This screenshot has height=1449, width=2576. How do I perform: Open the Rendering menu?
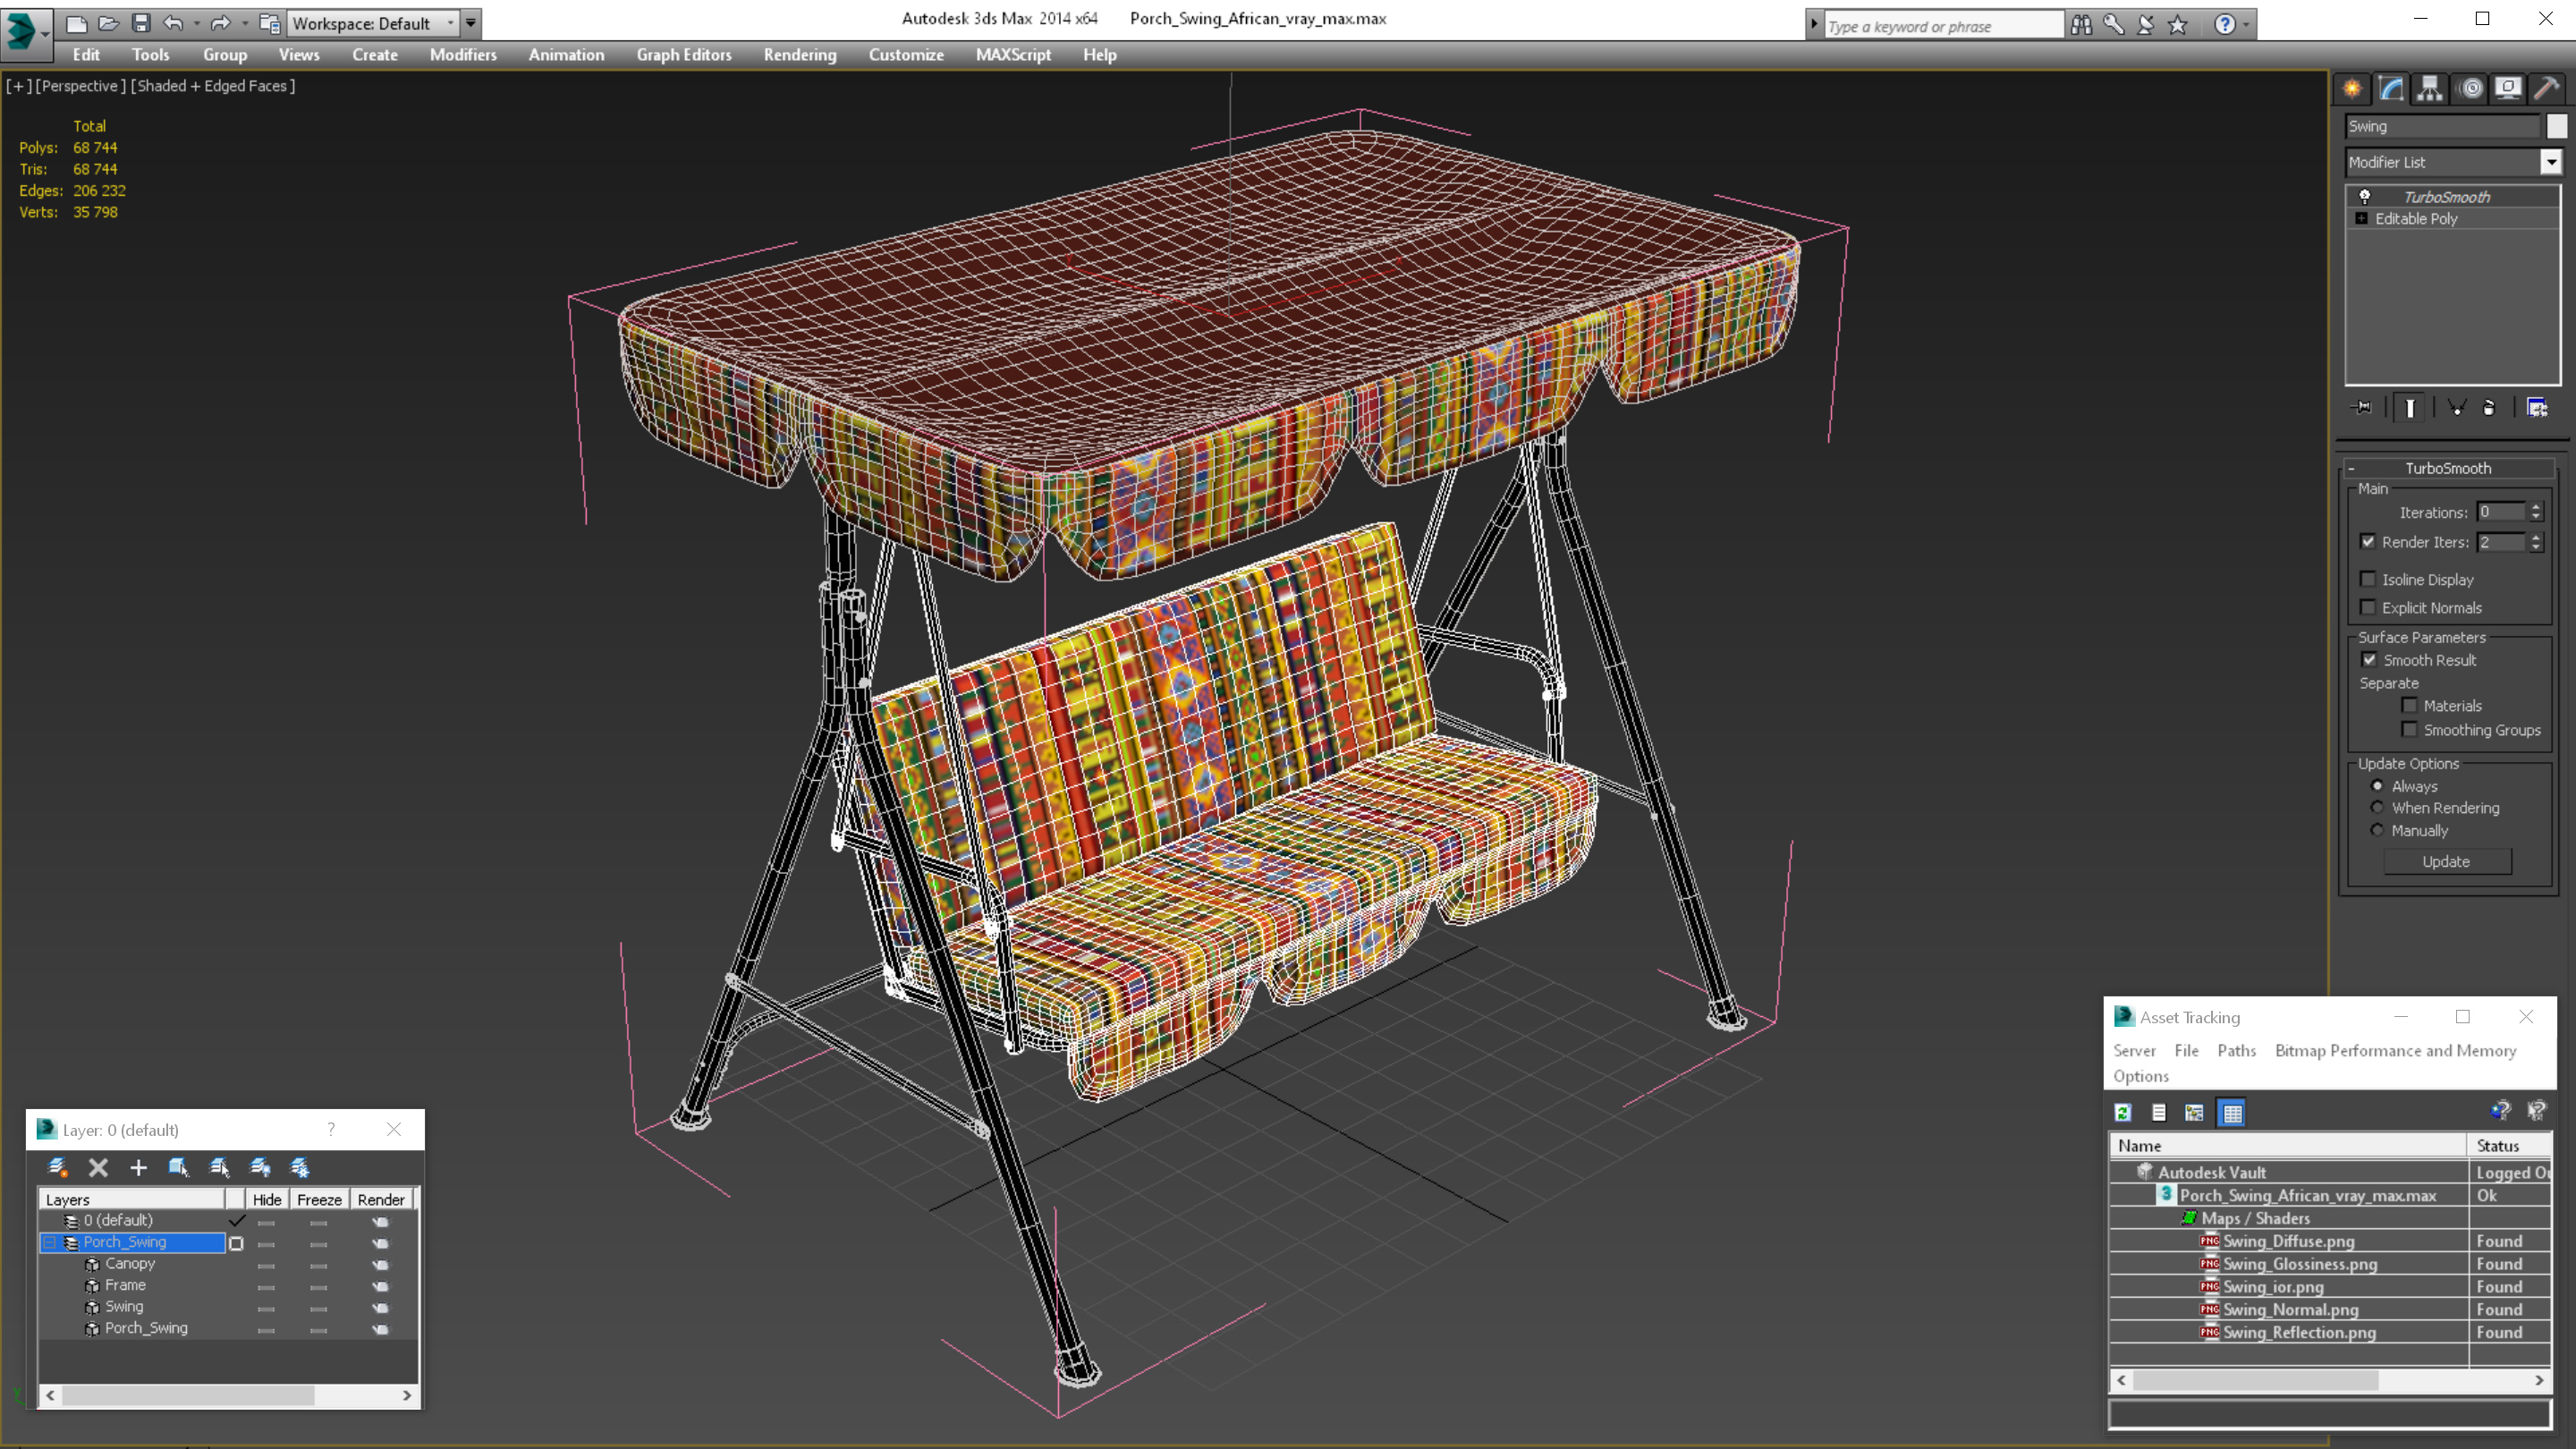(800, 55)
